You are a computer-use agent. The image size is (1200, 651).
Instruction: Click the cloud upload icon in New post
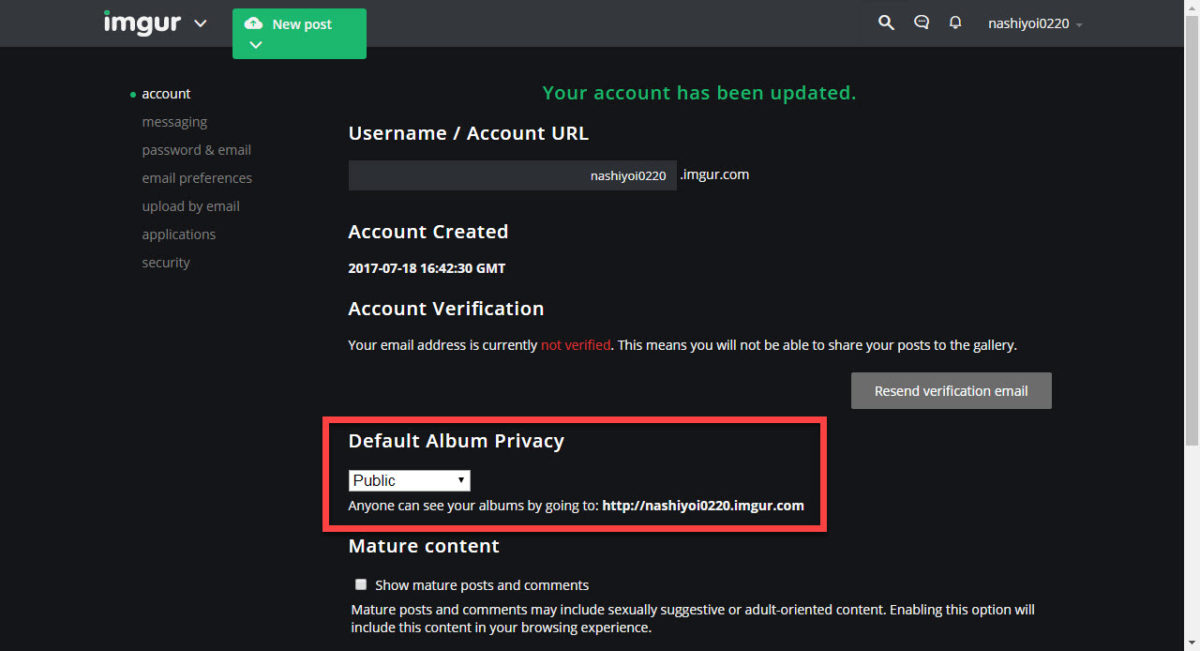tap(254, 23)
